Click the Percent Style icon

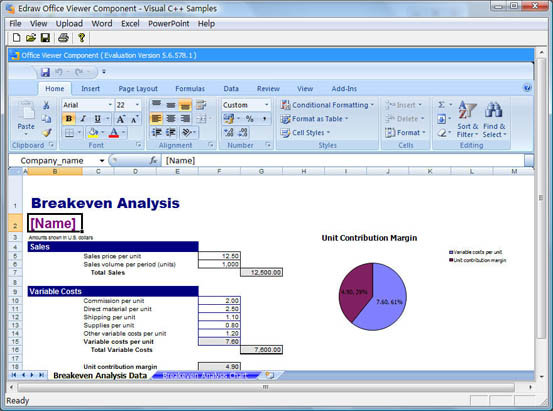click(x=250, y=119)
